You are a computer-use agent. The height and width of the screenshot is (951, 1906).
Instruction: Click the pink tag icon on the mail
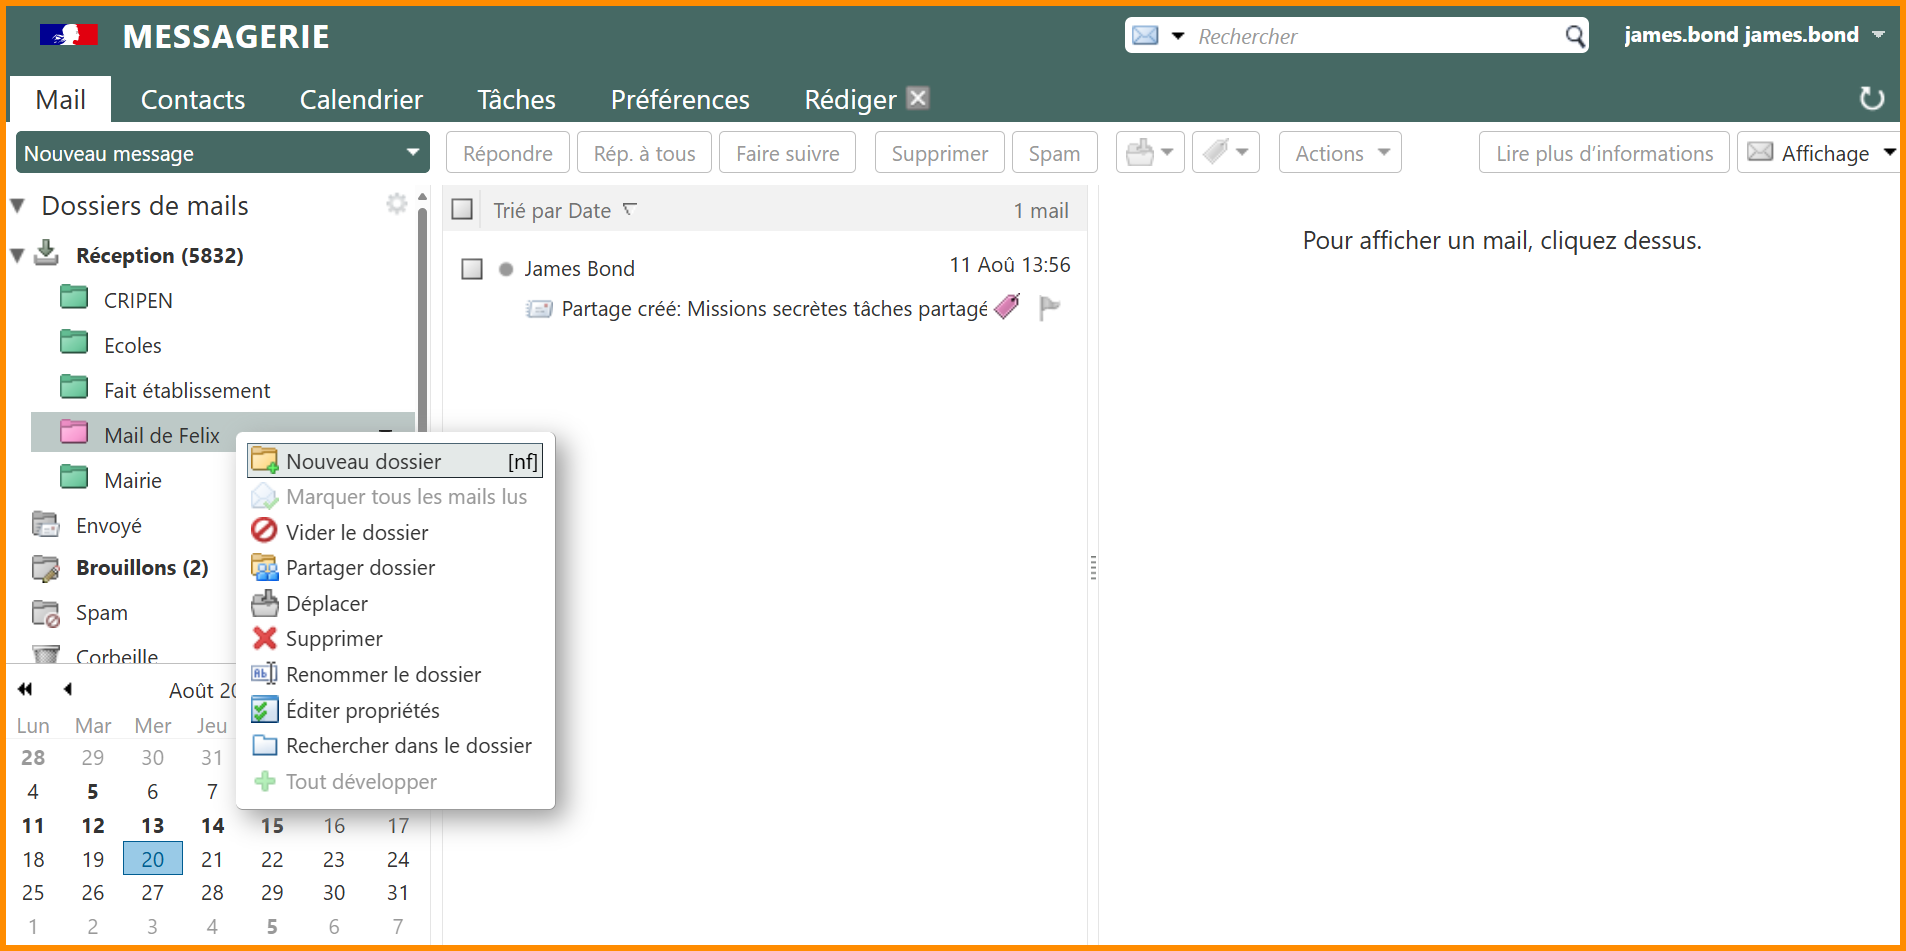[x=1008, y=307]
